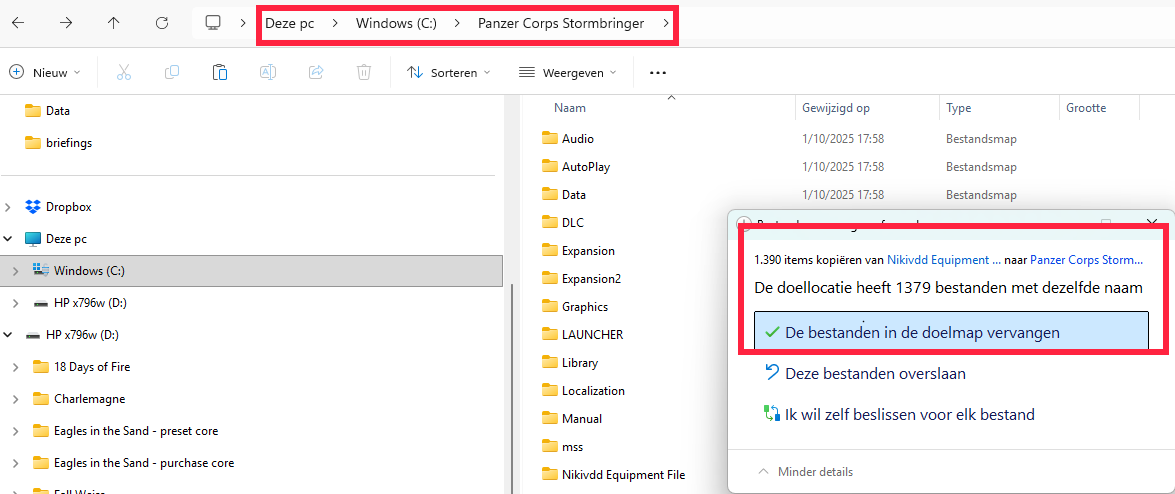Click the Delete trash bin icon
Viewport: 1175px width, 494px height.
click(364, 72)
